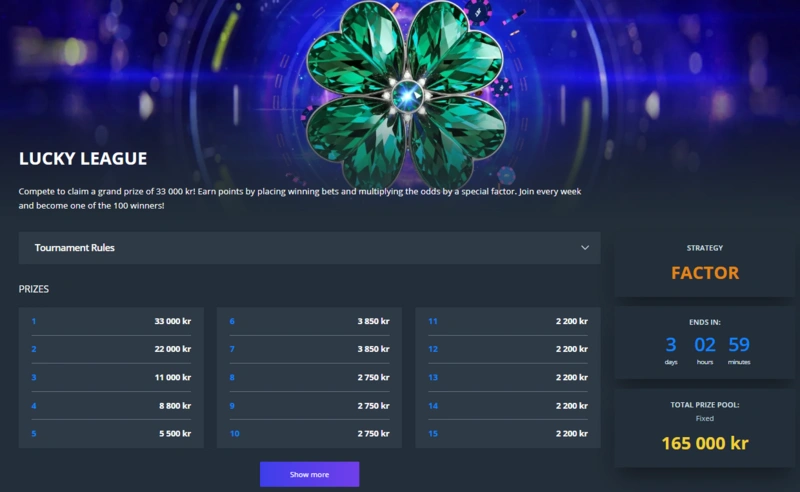
Task: Select the 1st place 33 000 kr row
Action: (110, 321)
